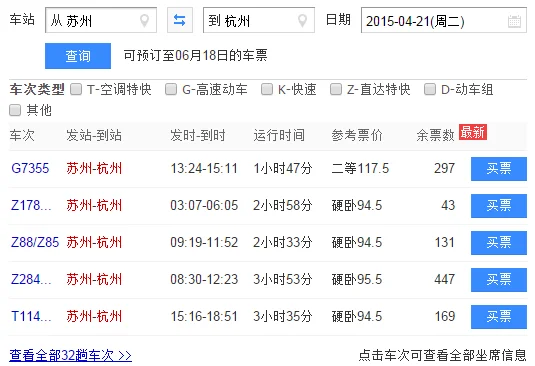Click 点击车次可查看全部坐席信息 hint text
The image size is (535, 366).
[443, 355]
